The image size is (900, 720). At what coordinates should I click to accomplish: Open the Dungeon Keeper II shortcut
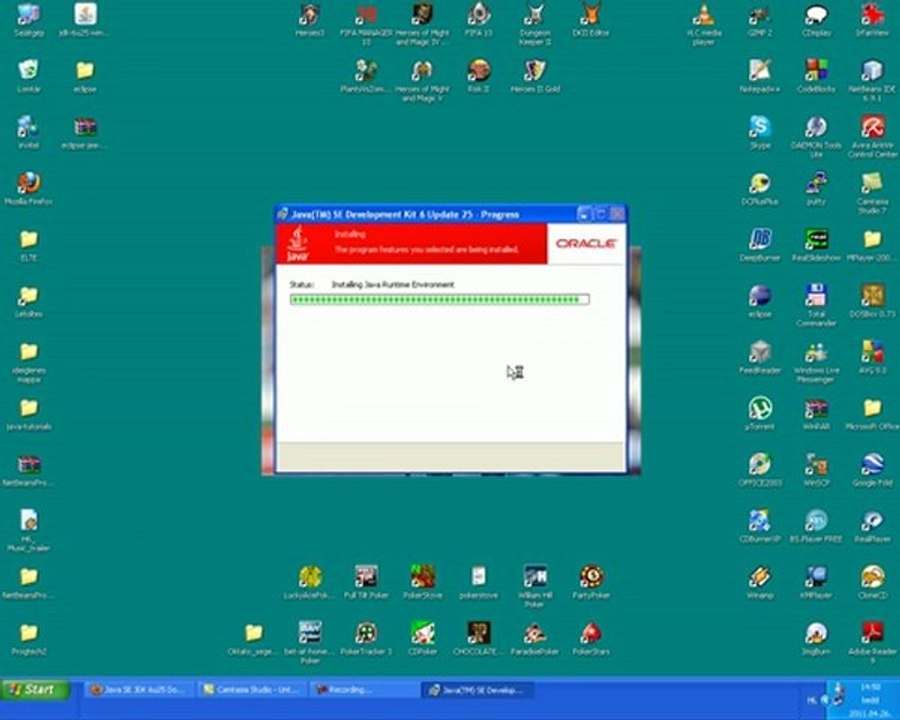pyautogui.click(x=534, y=25)
